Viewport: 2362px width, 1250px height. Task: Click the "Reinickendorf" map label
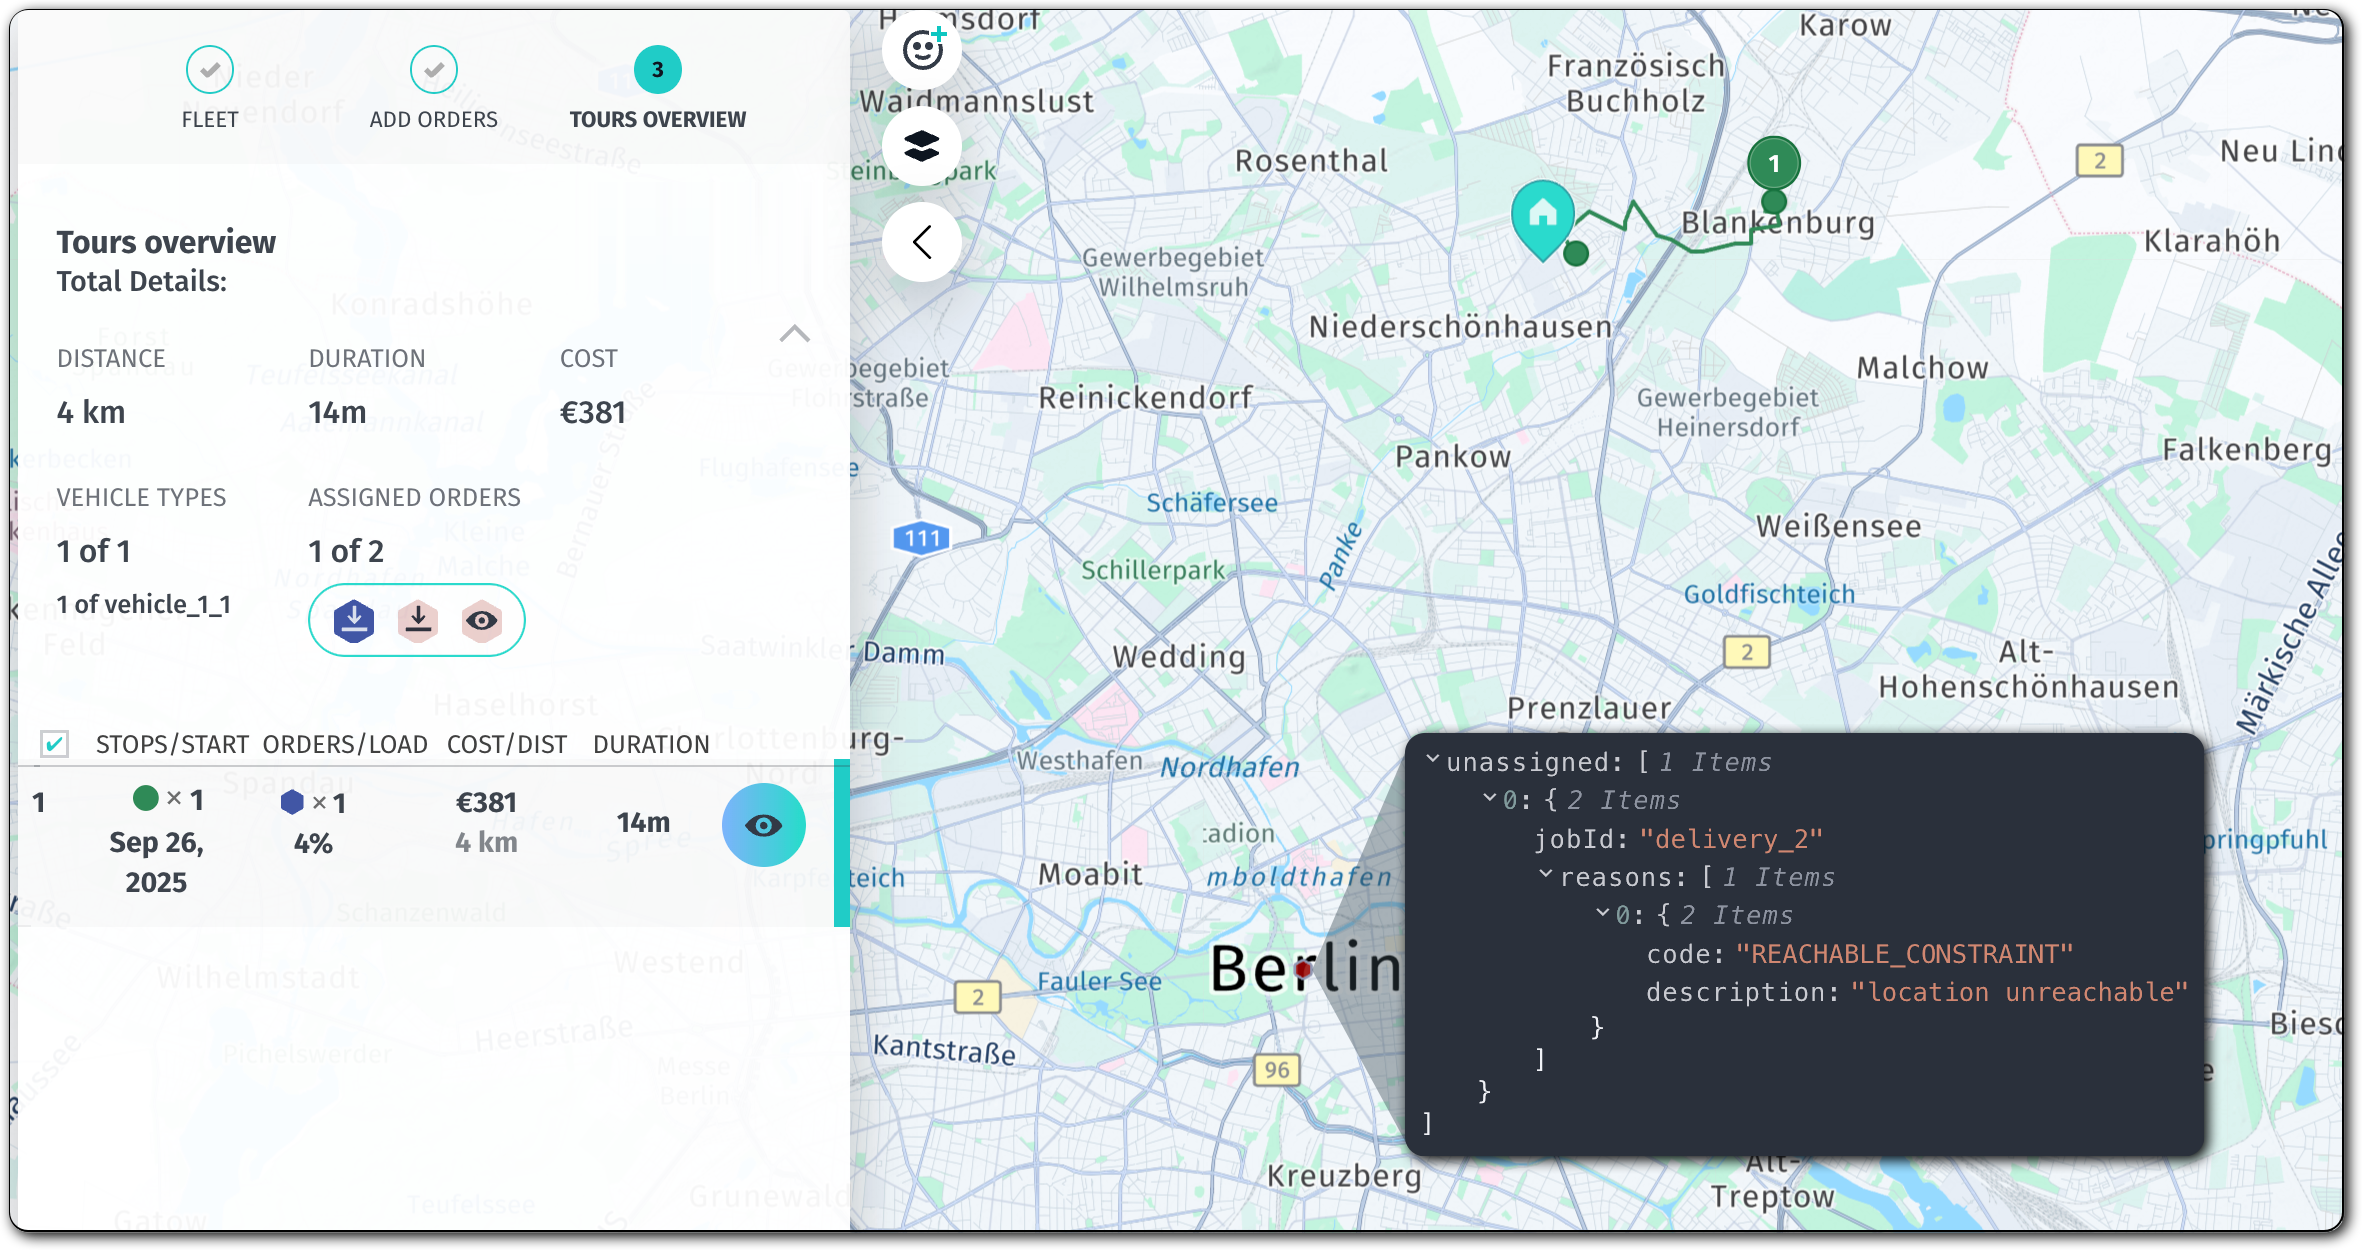tap(1146, 398)
